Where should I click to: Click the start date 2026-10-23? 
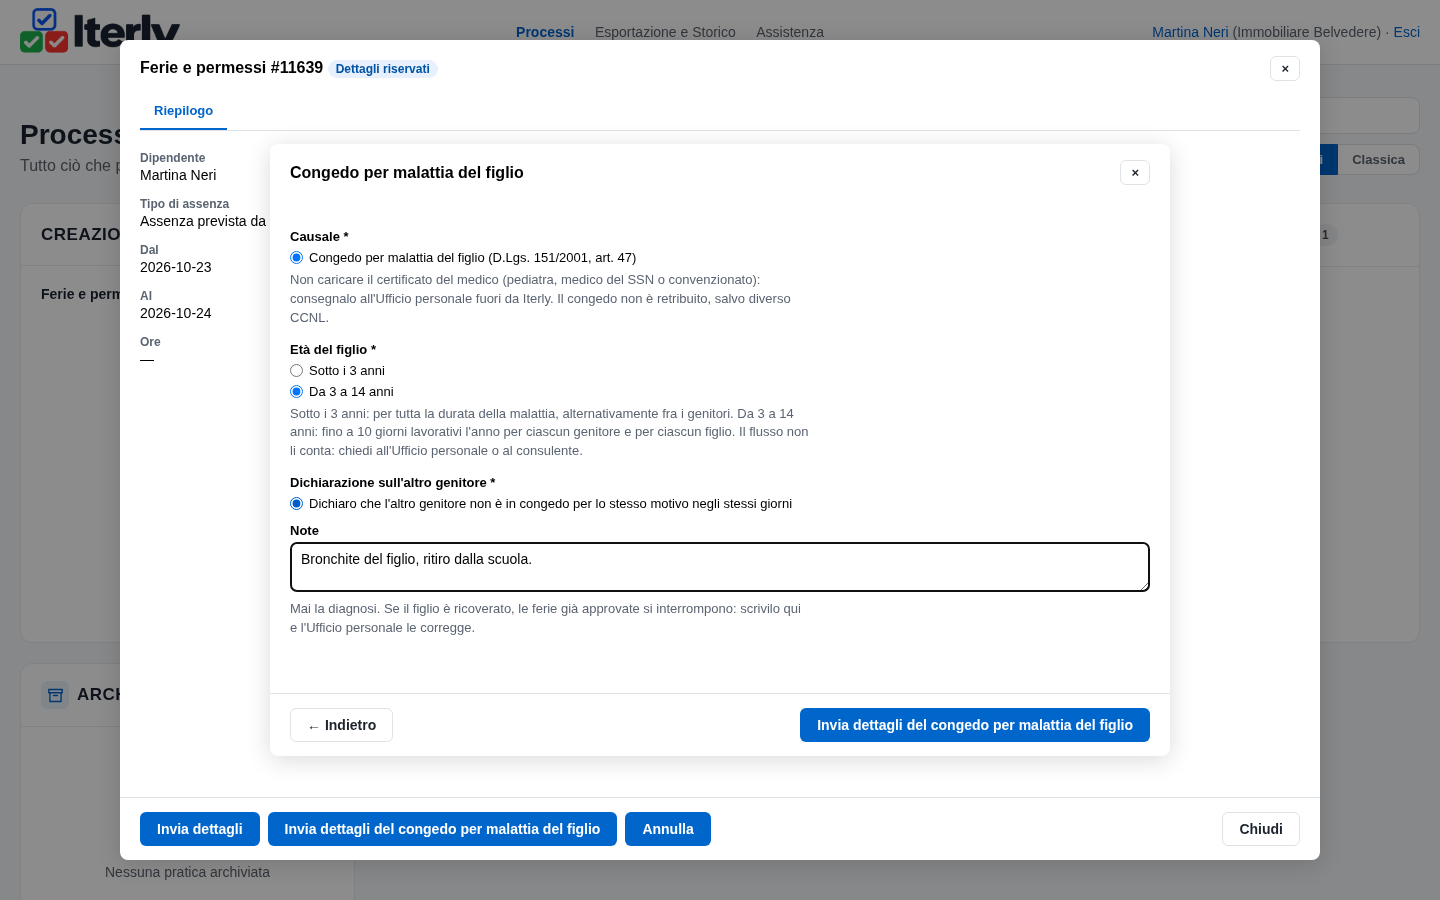pyautogui.click(x=176, y=267)
